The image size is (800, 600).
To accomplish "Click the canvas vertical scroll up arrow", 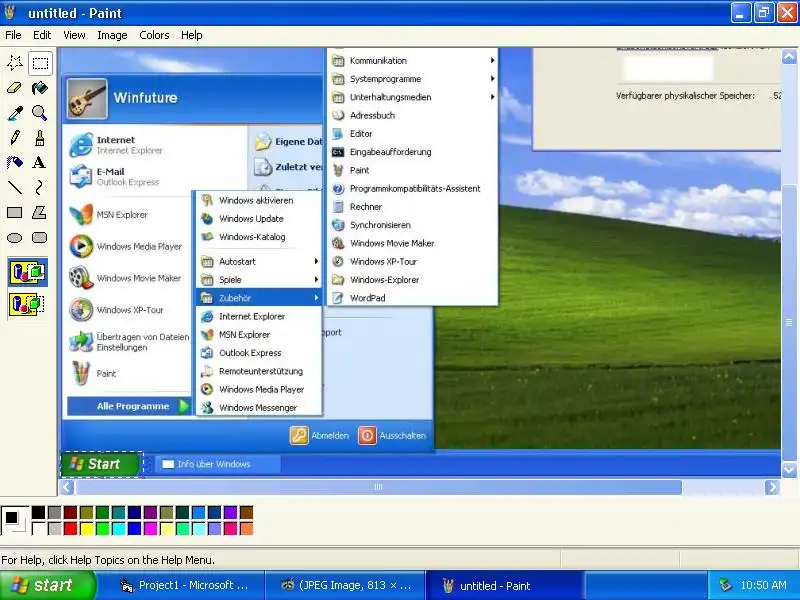I will click(x=789, y=56).
